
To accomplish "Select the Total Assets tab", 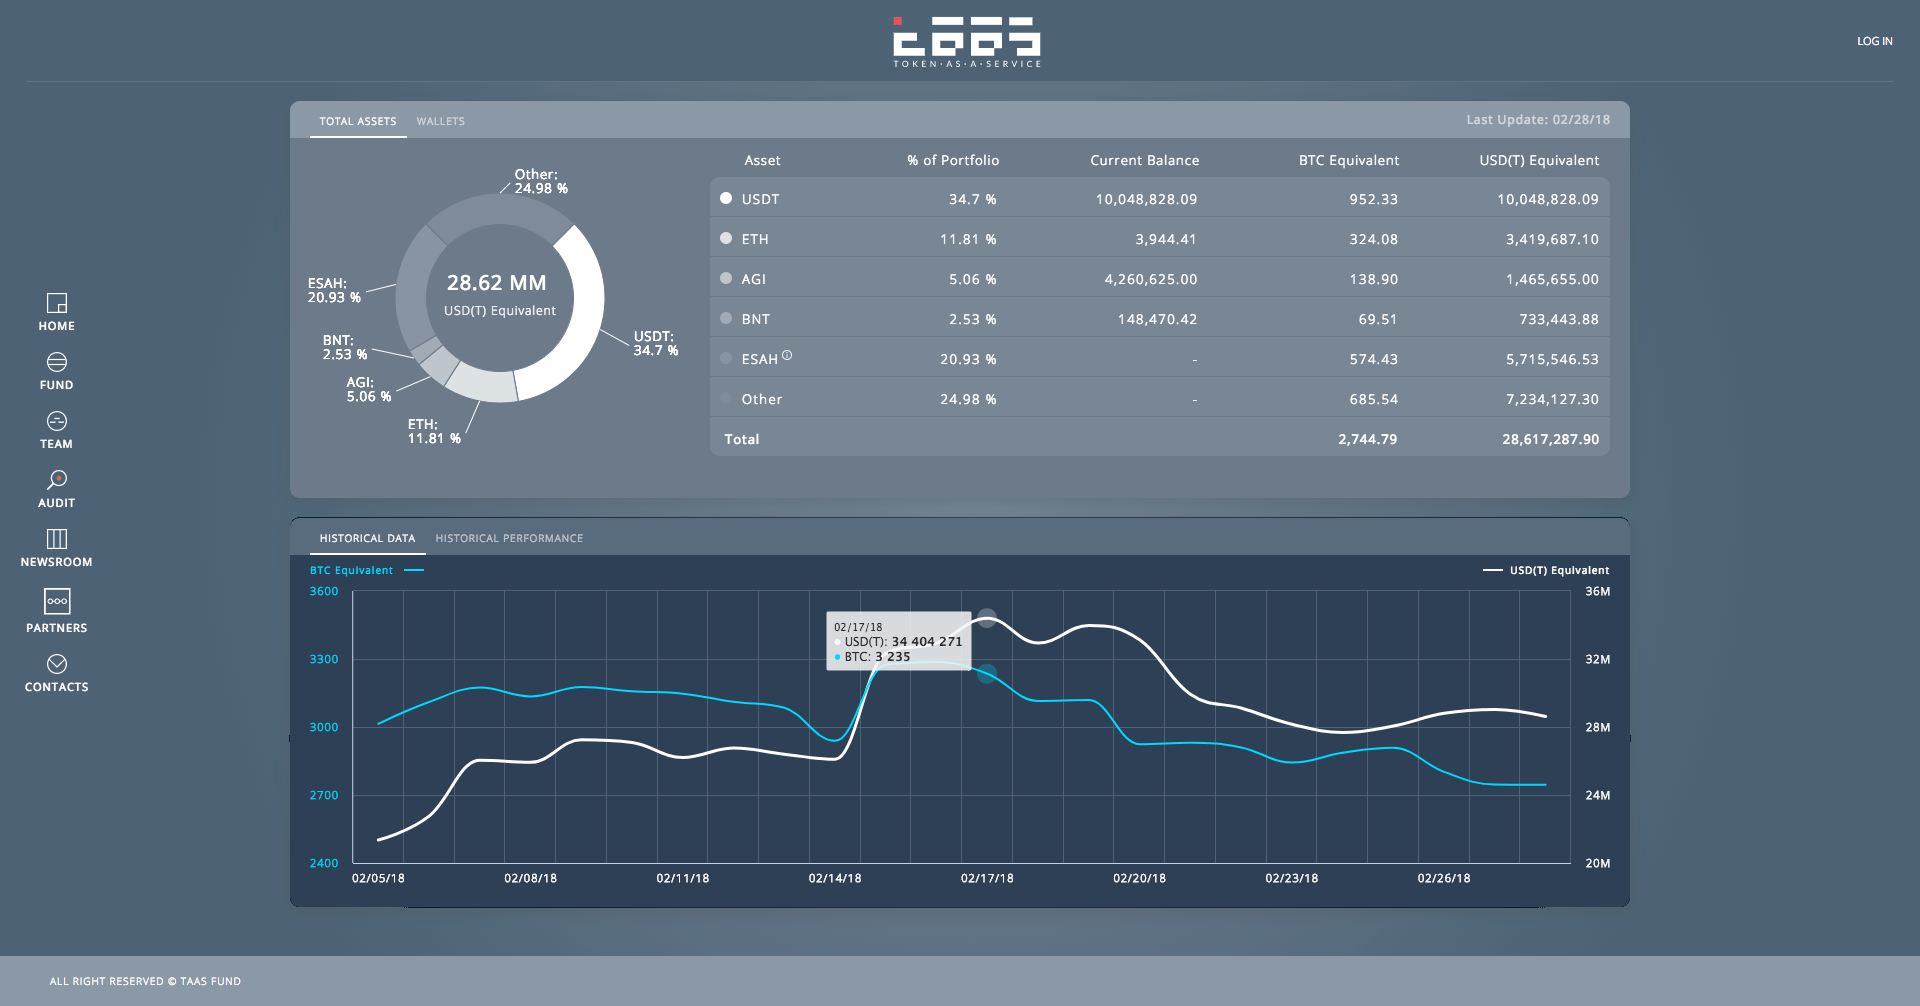I will (358, 121).
